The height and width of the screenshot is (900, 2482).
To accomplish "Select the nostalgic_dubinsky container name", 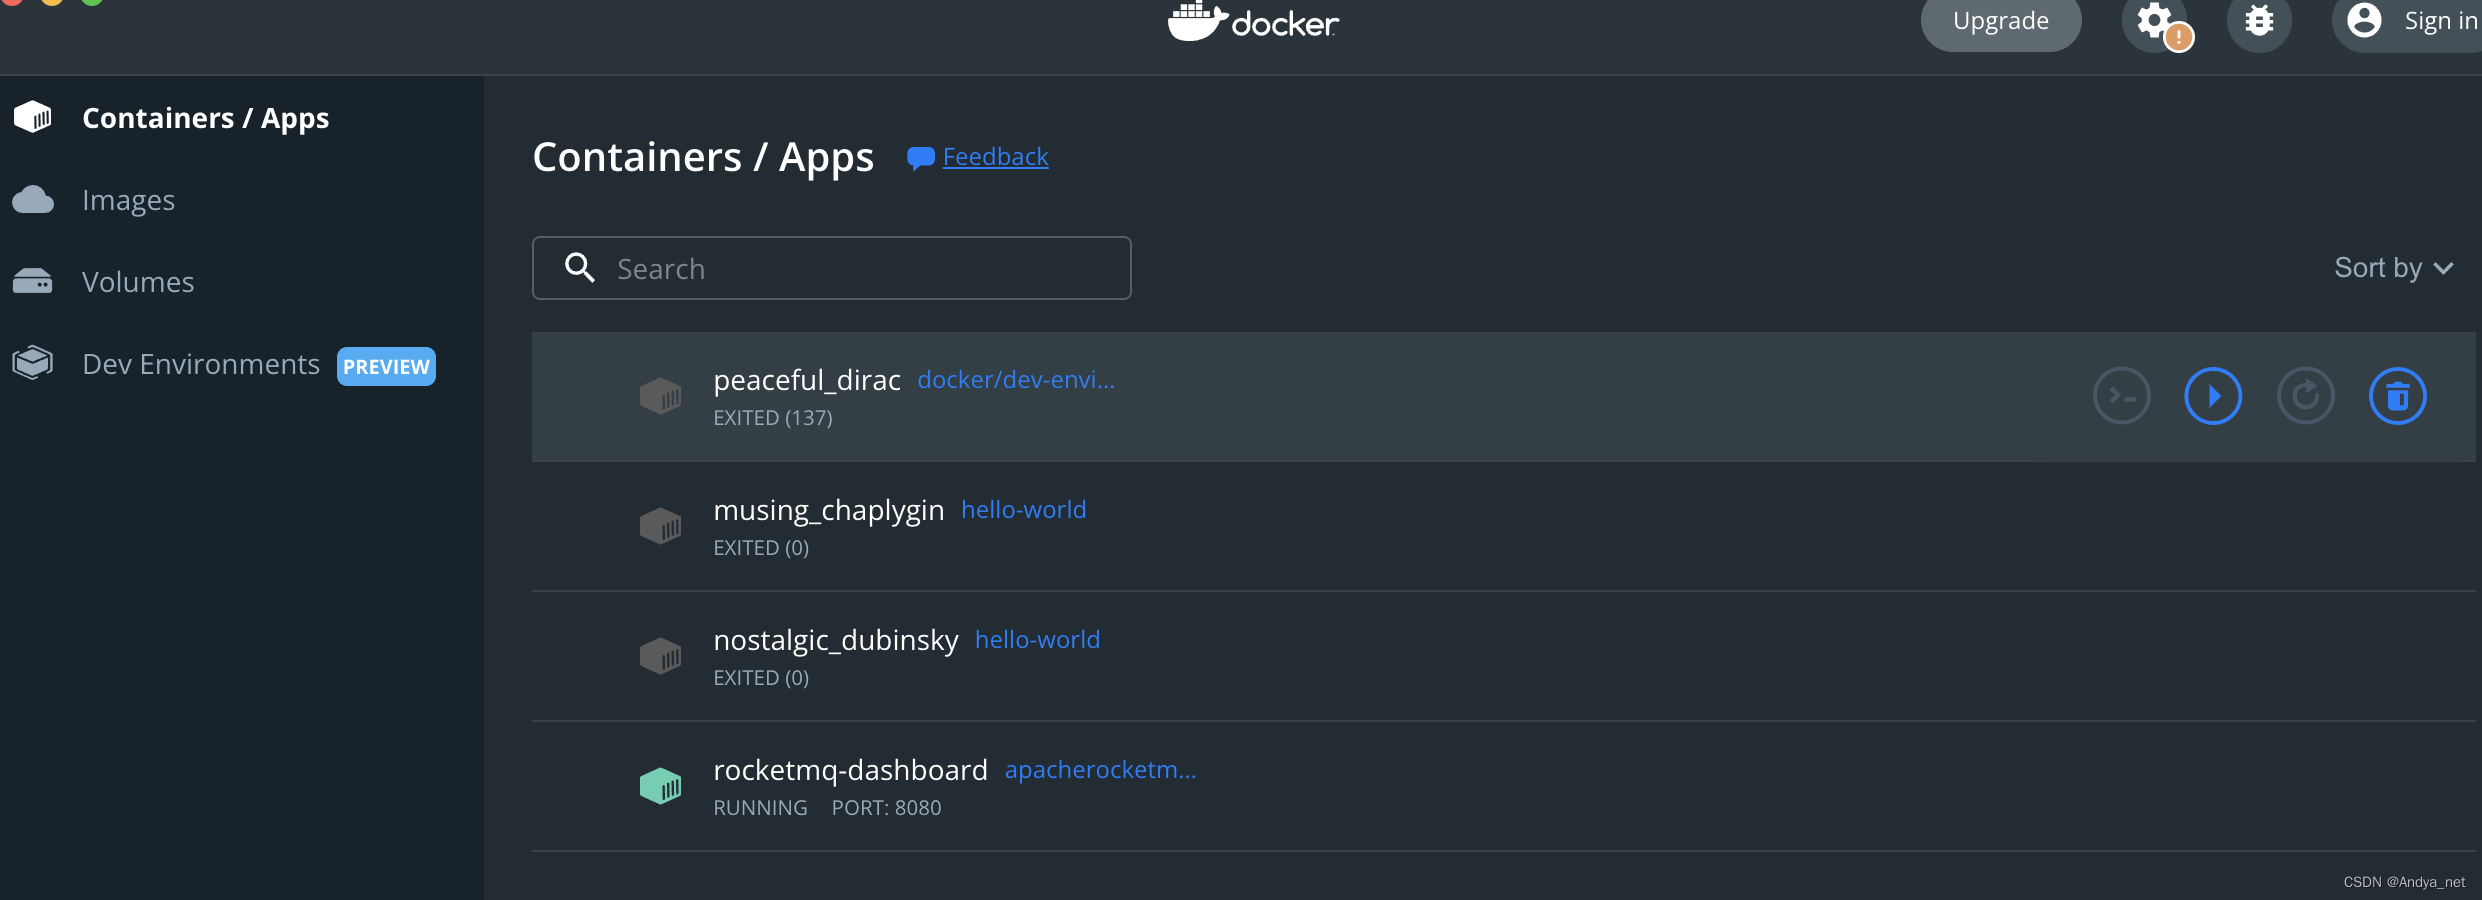I will 836,640.
